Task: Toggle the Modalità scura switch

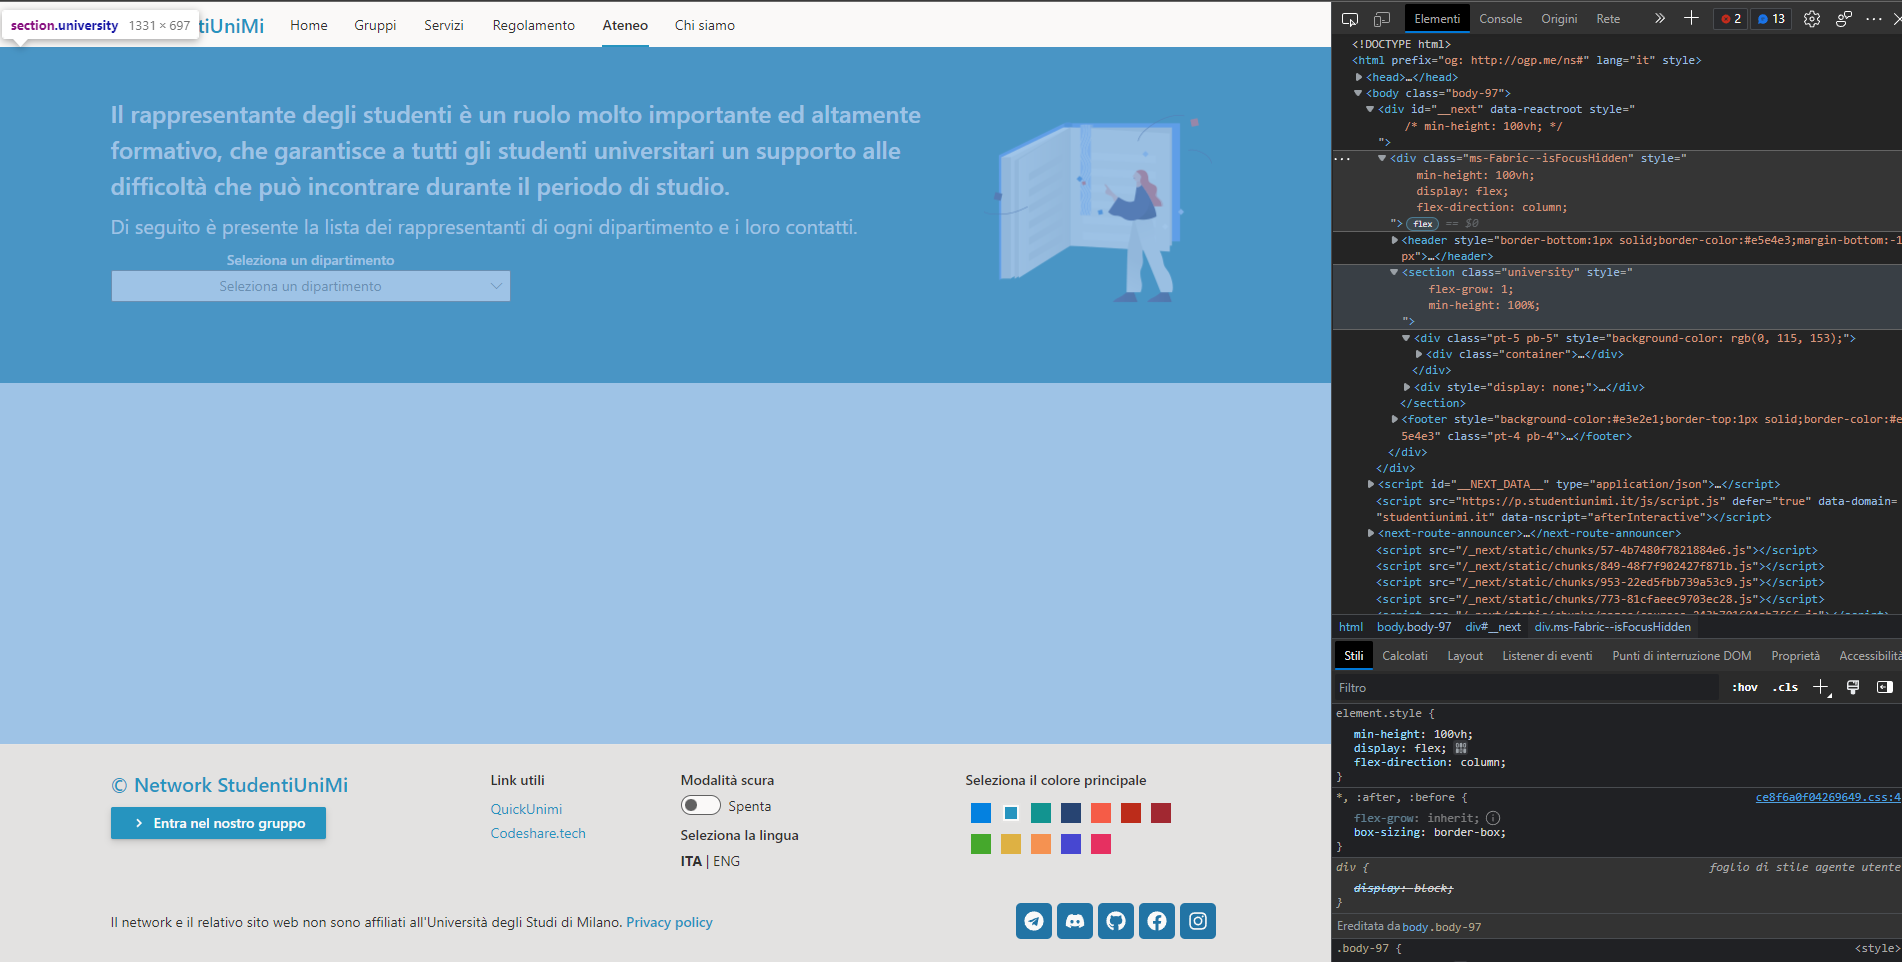Action: [x=700, y=805]
